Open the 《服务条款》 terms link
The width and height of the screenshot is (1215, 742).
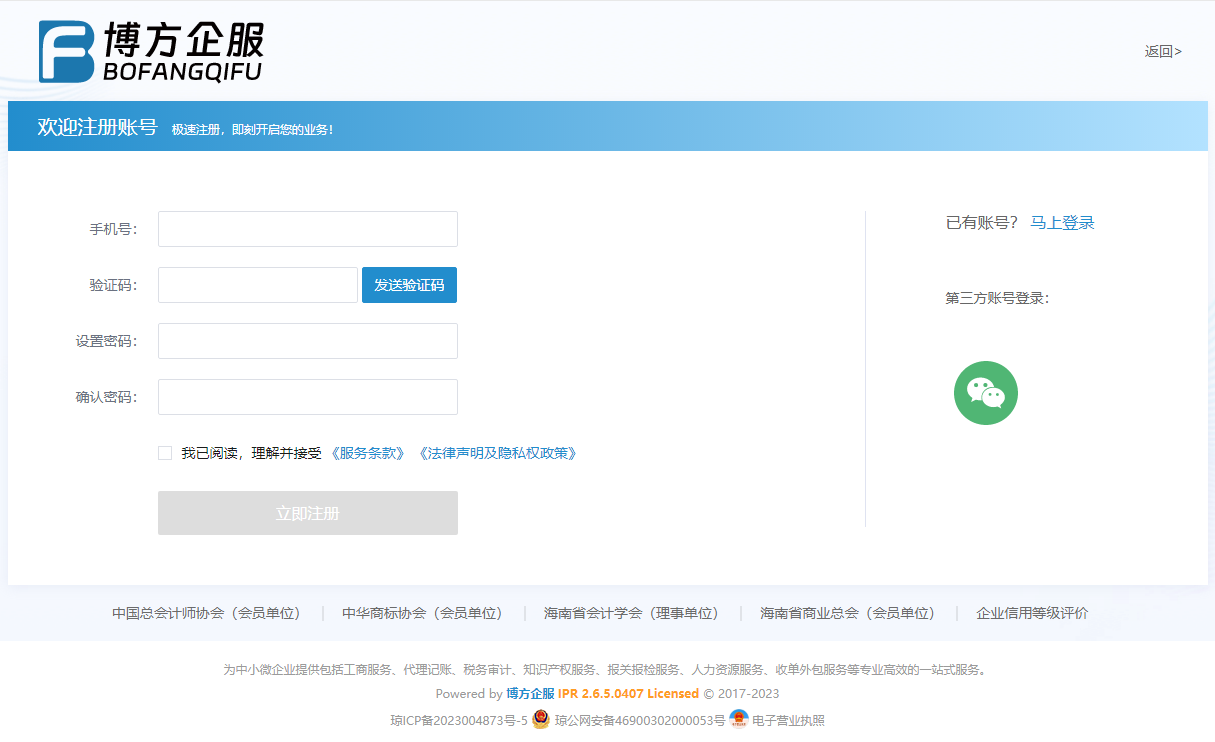pos(367,453)
